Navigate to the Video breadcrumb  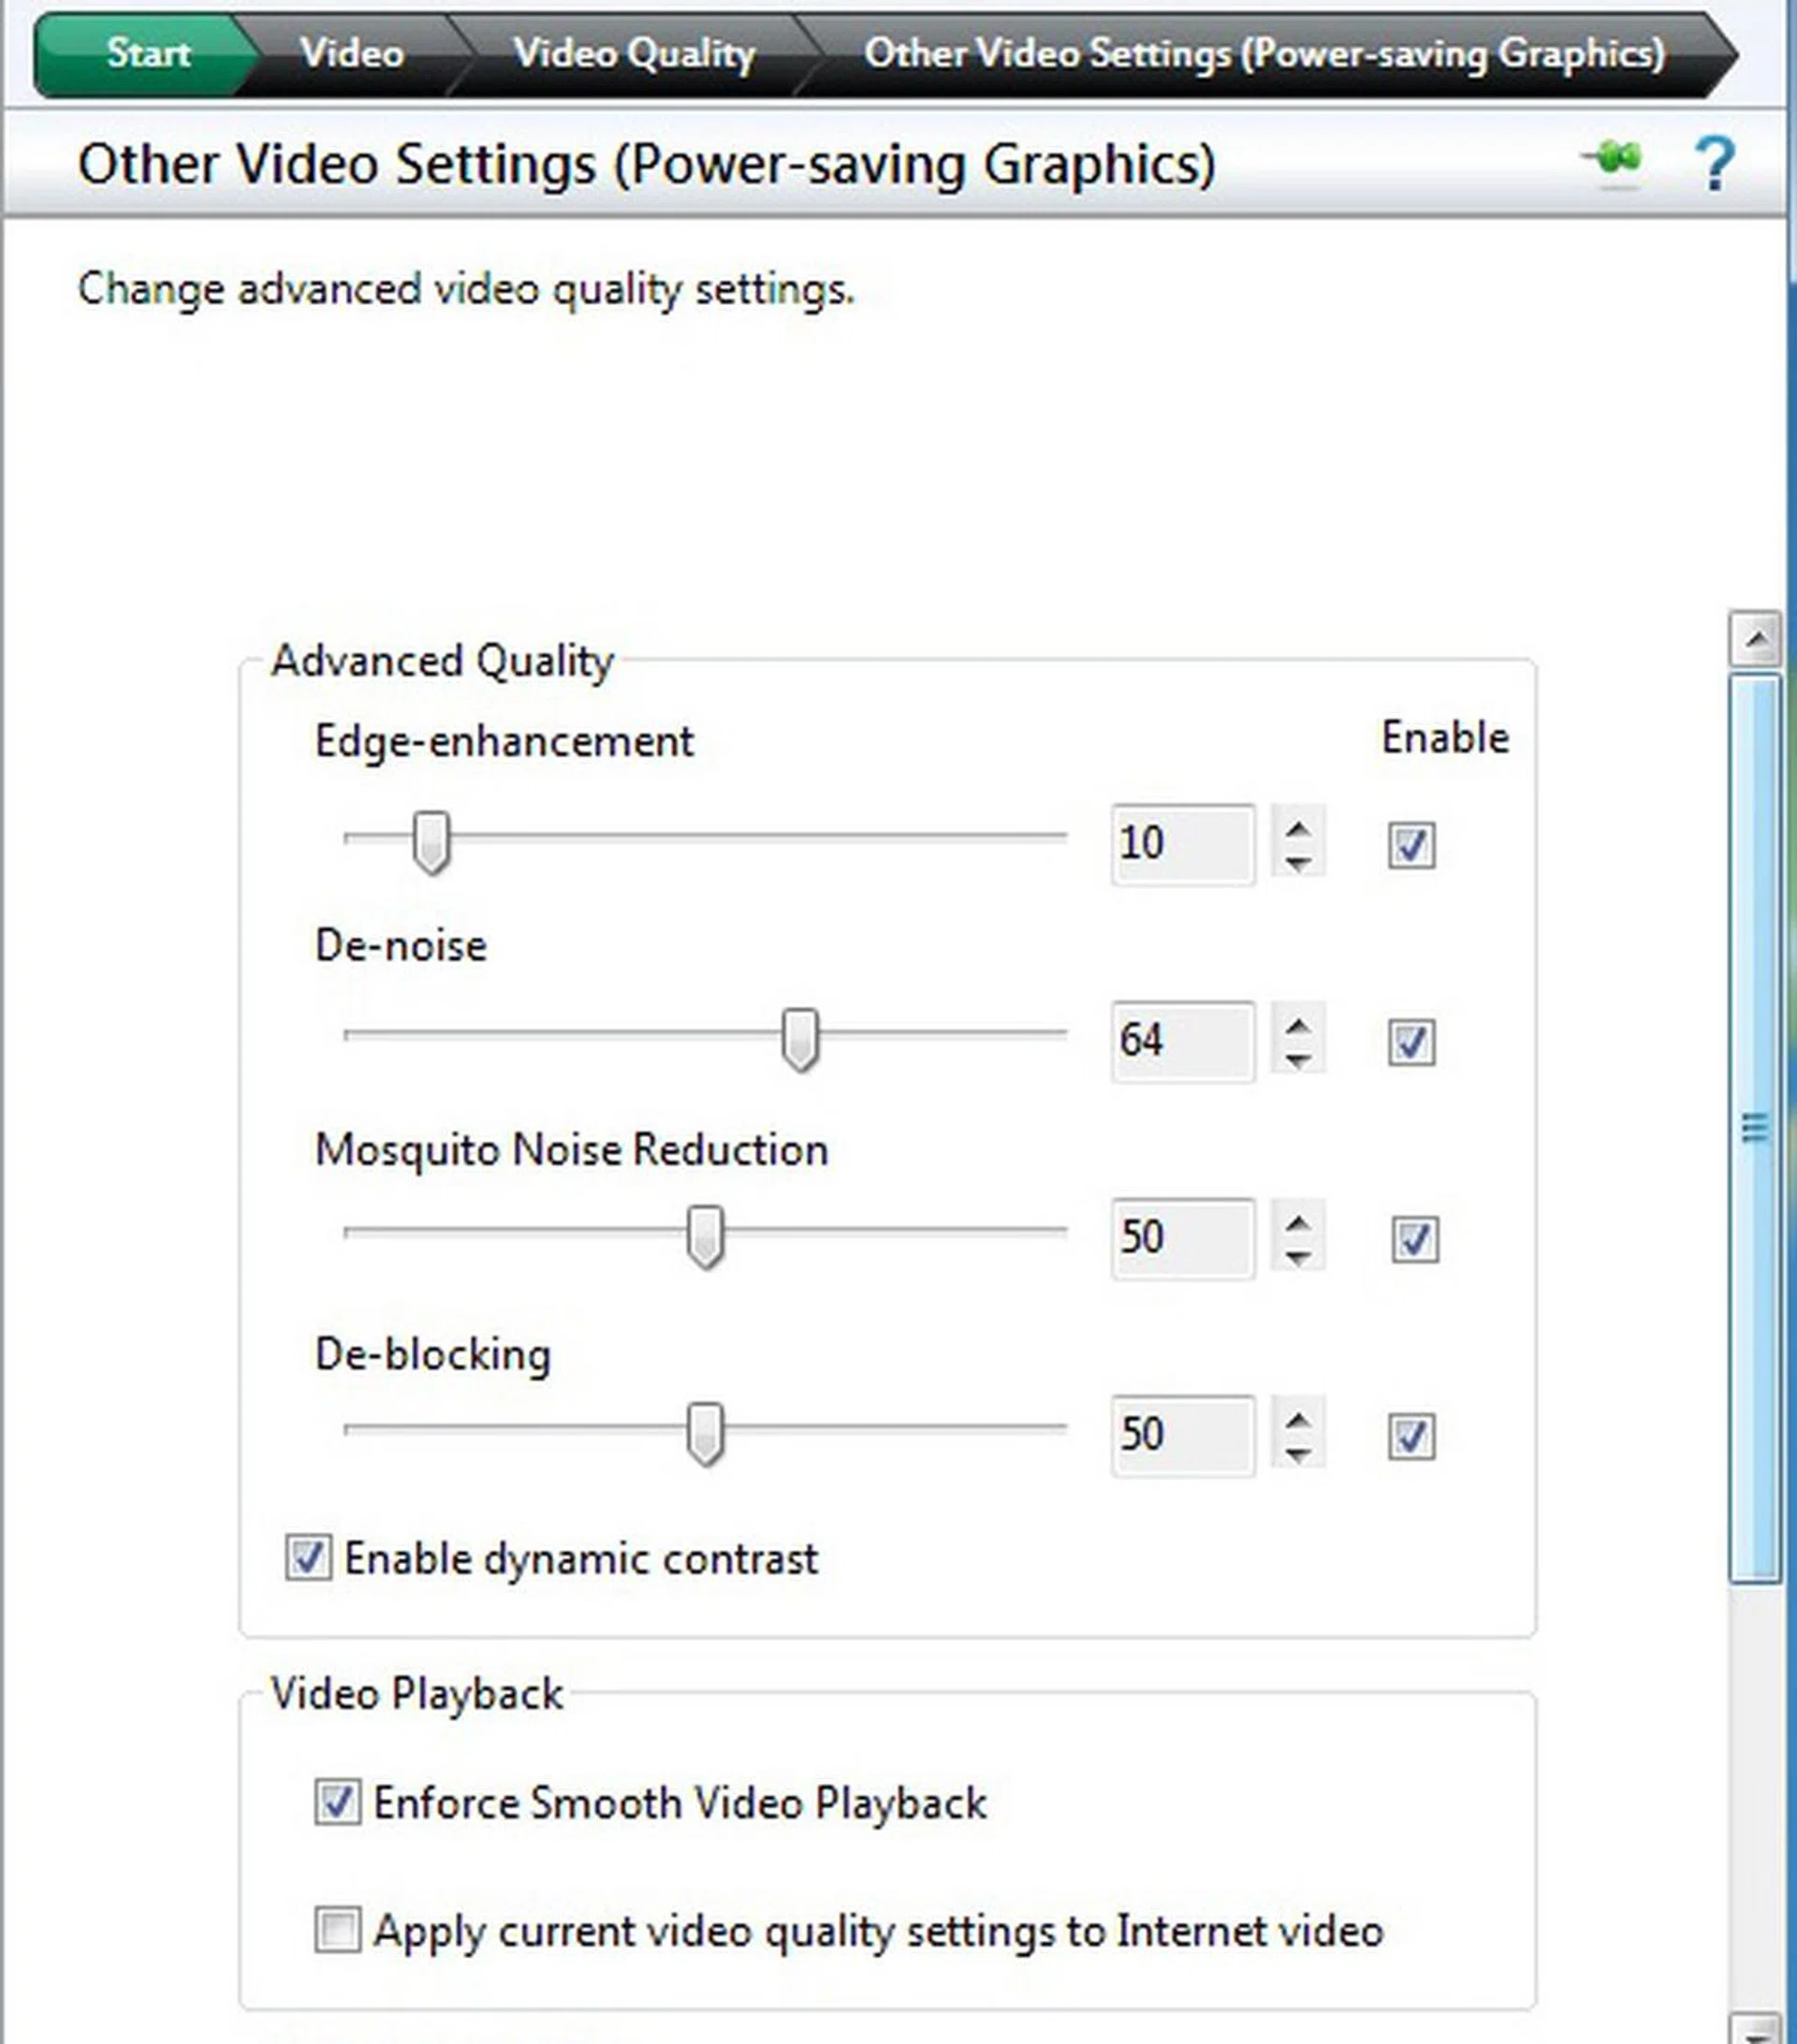click(352, 54)
